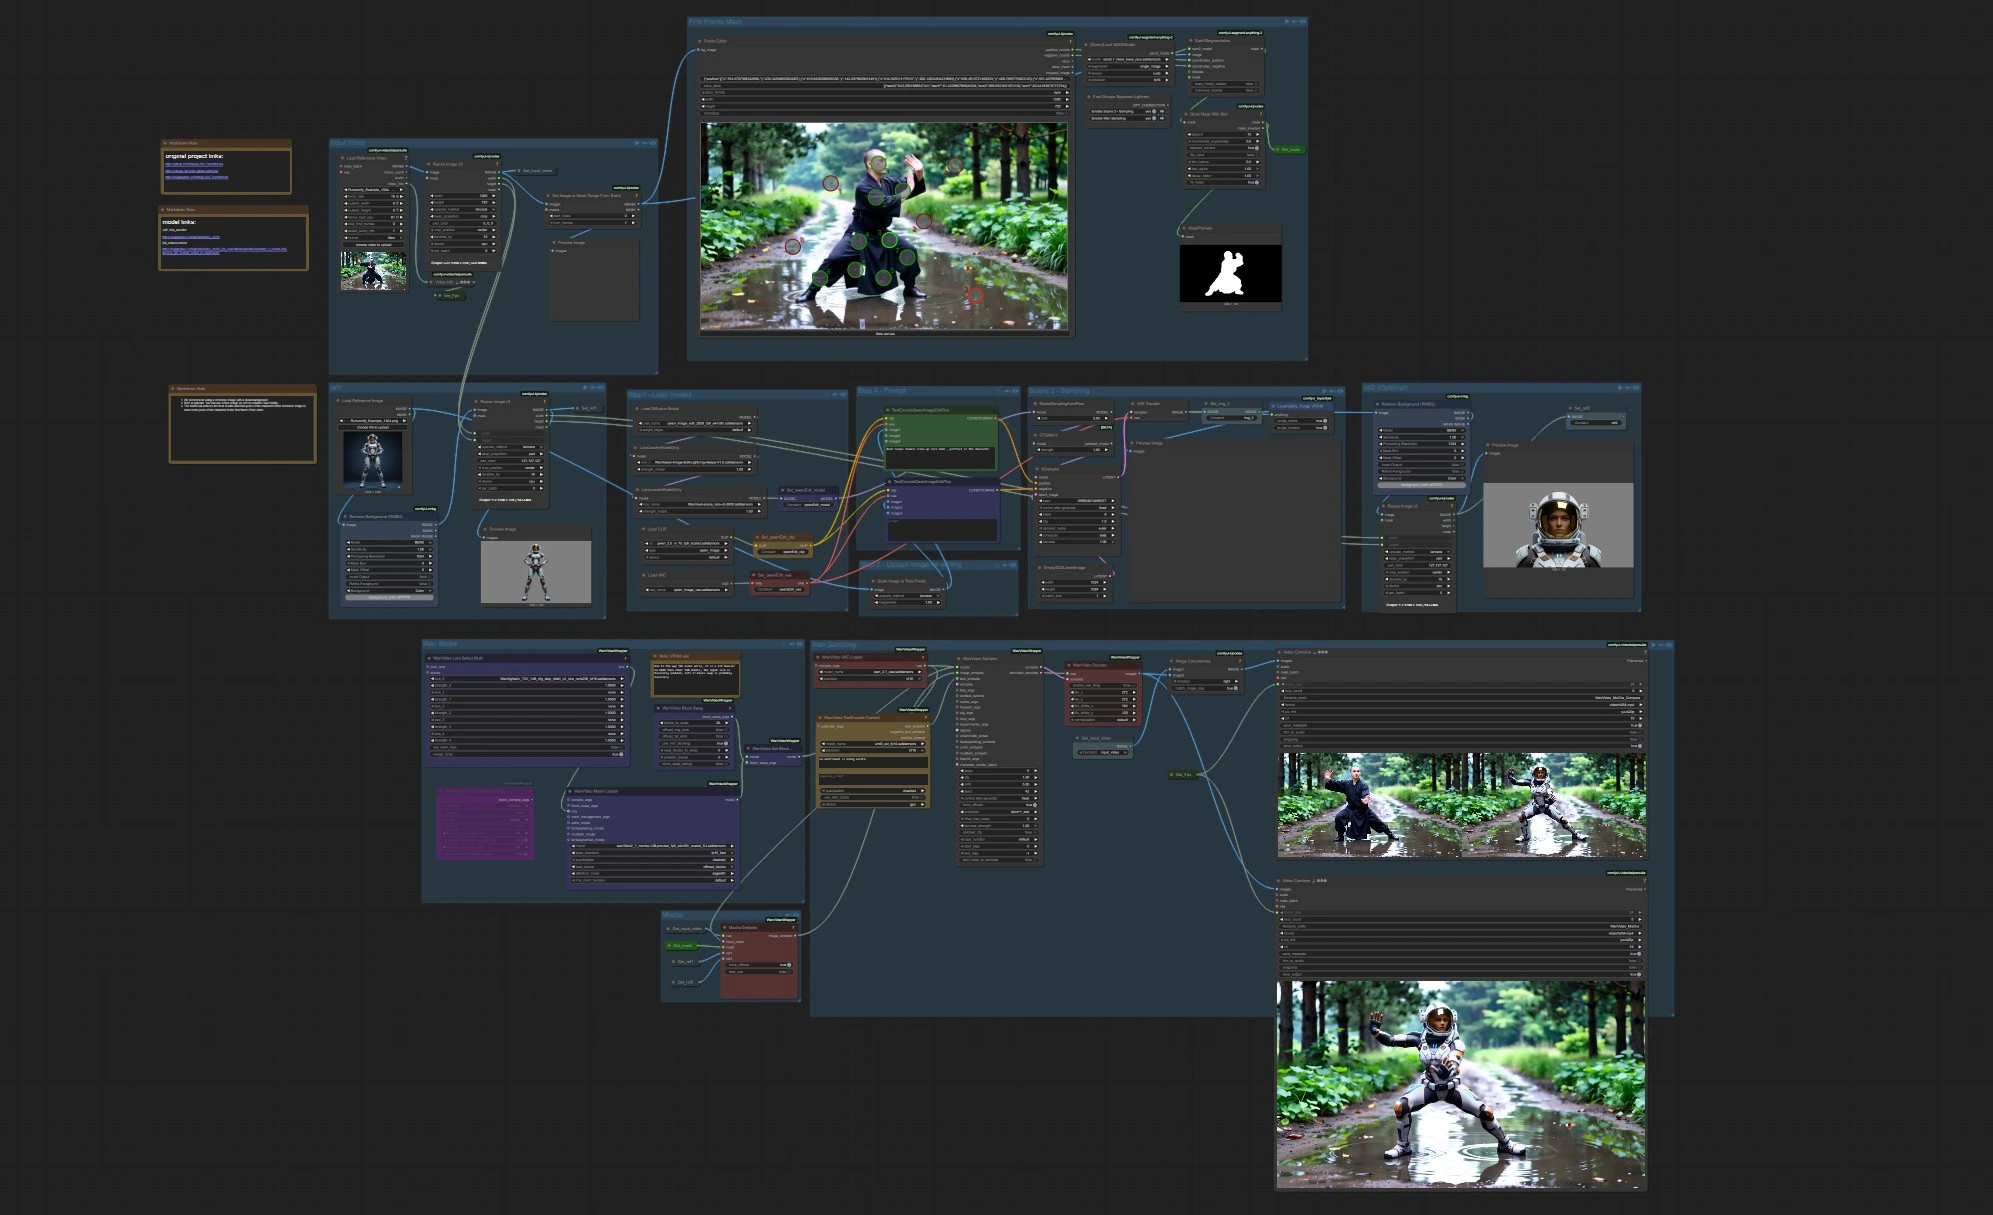Click the black-and-white MaskPreview thumbnail
The height and width of the screenshot is (1215, 1993).
click(x=1230, y=273)
